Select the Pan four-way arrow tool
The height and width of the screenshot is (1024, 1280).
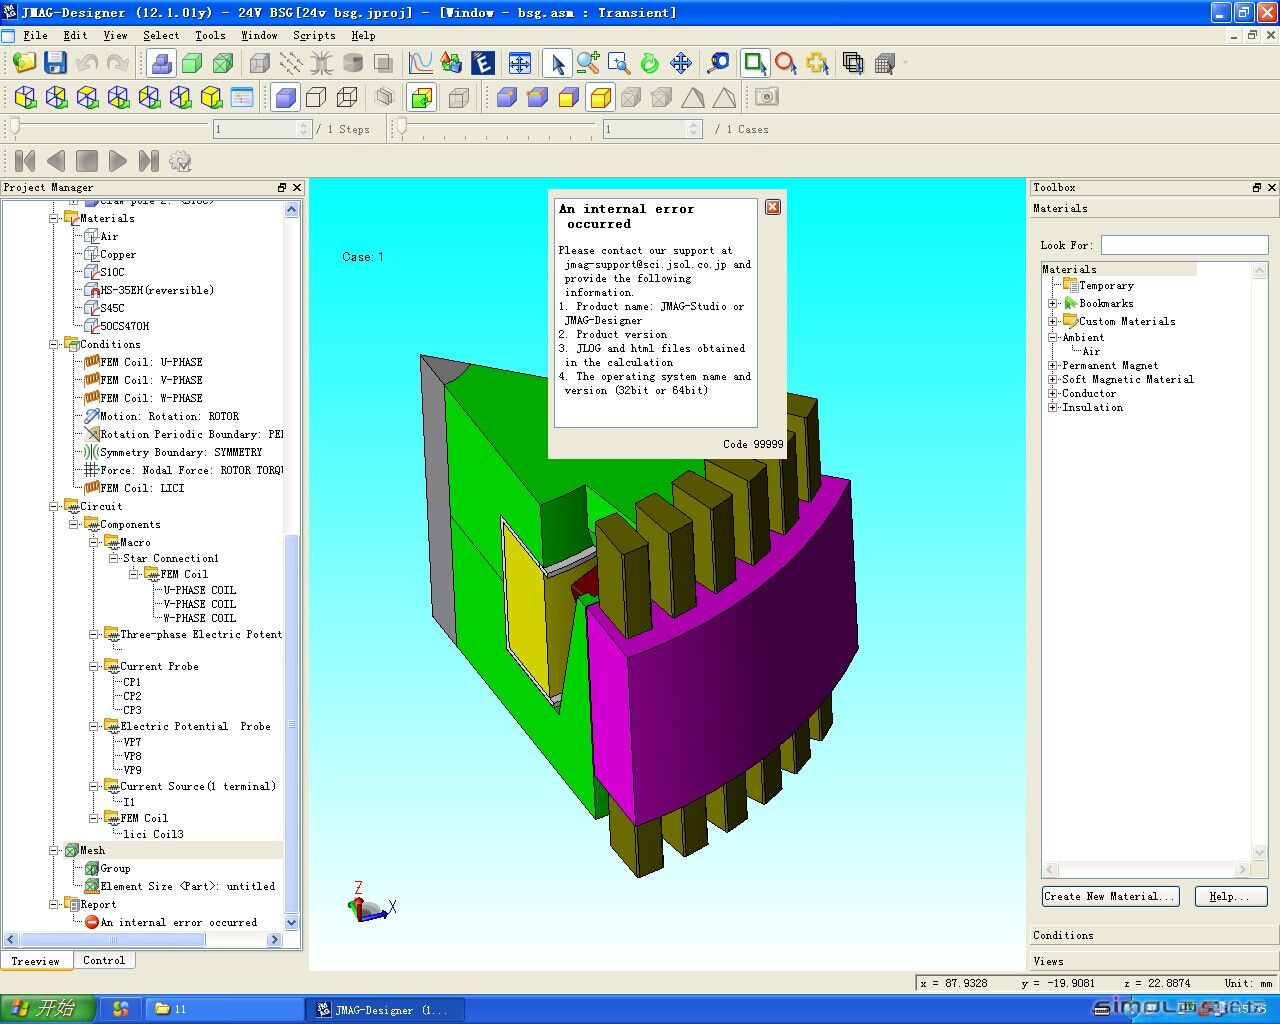(x=681, y=63)
